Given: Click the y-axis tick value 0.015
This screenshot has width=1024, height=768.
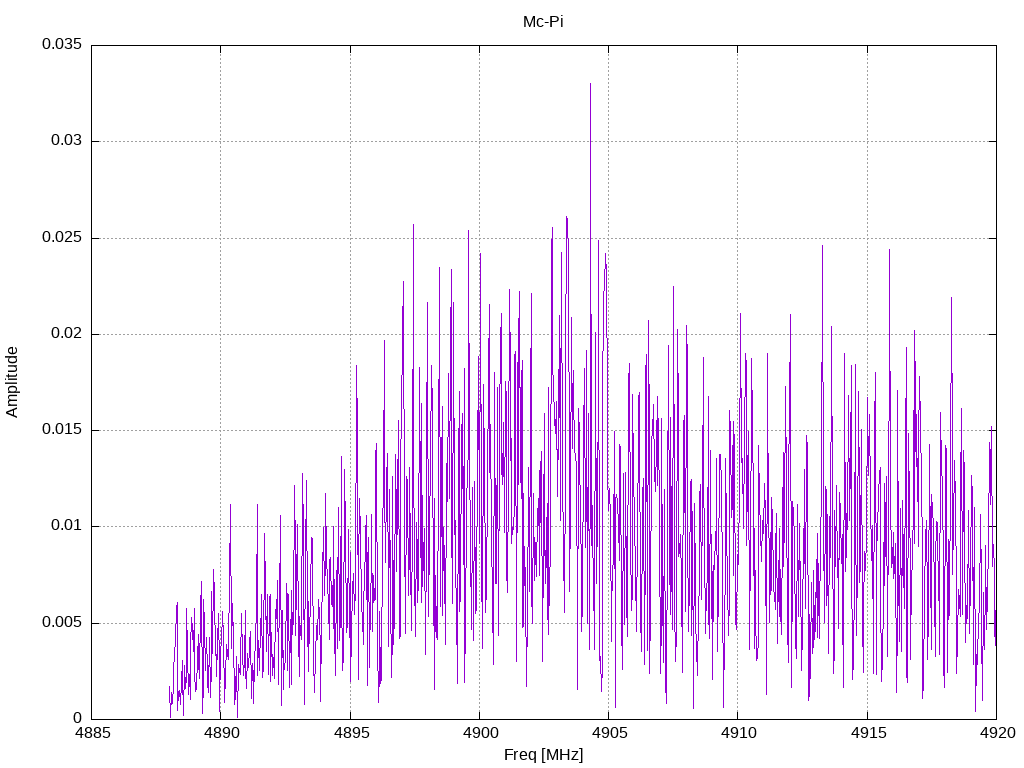Looking at the screenshot, I should click(x=62, y=429).
